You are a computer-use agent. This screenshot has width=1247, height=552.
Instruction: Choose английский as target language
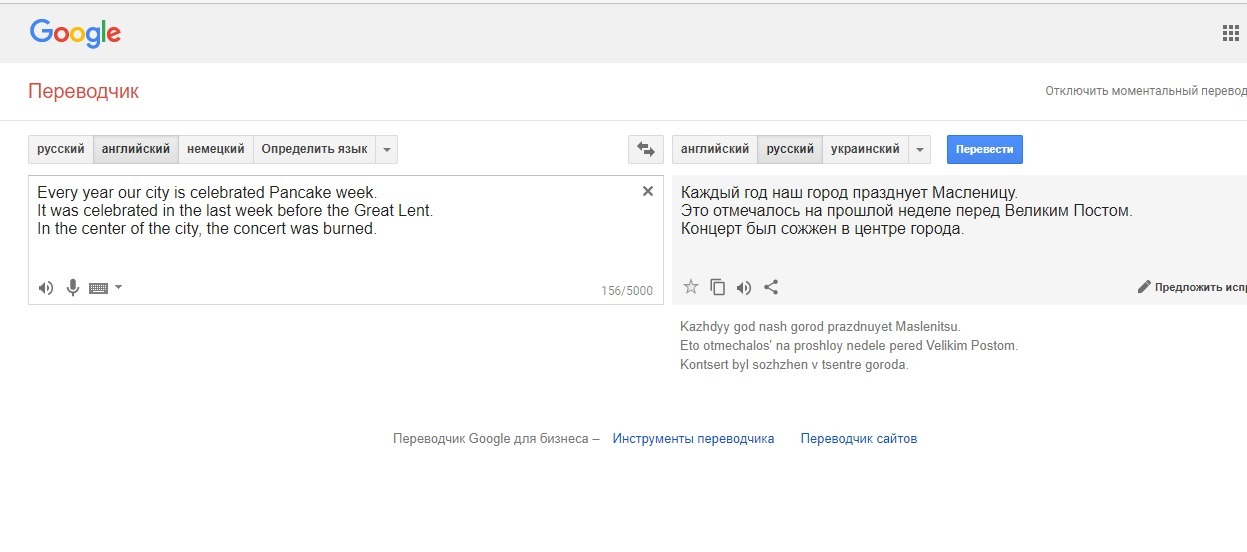tap(715, 149)
